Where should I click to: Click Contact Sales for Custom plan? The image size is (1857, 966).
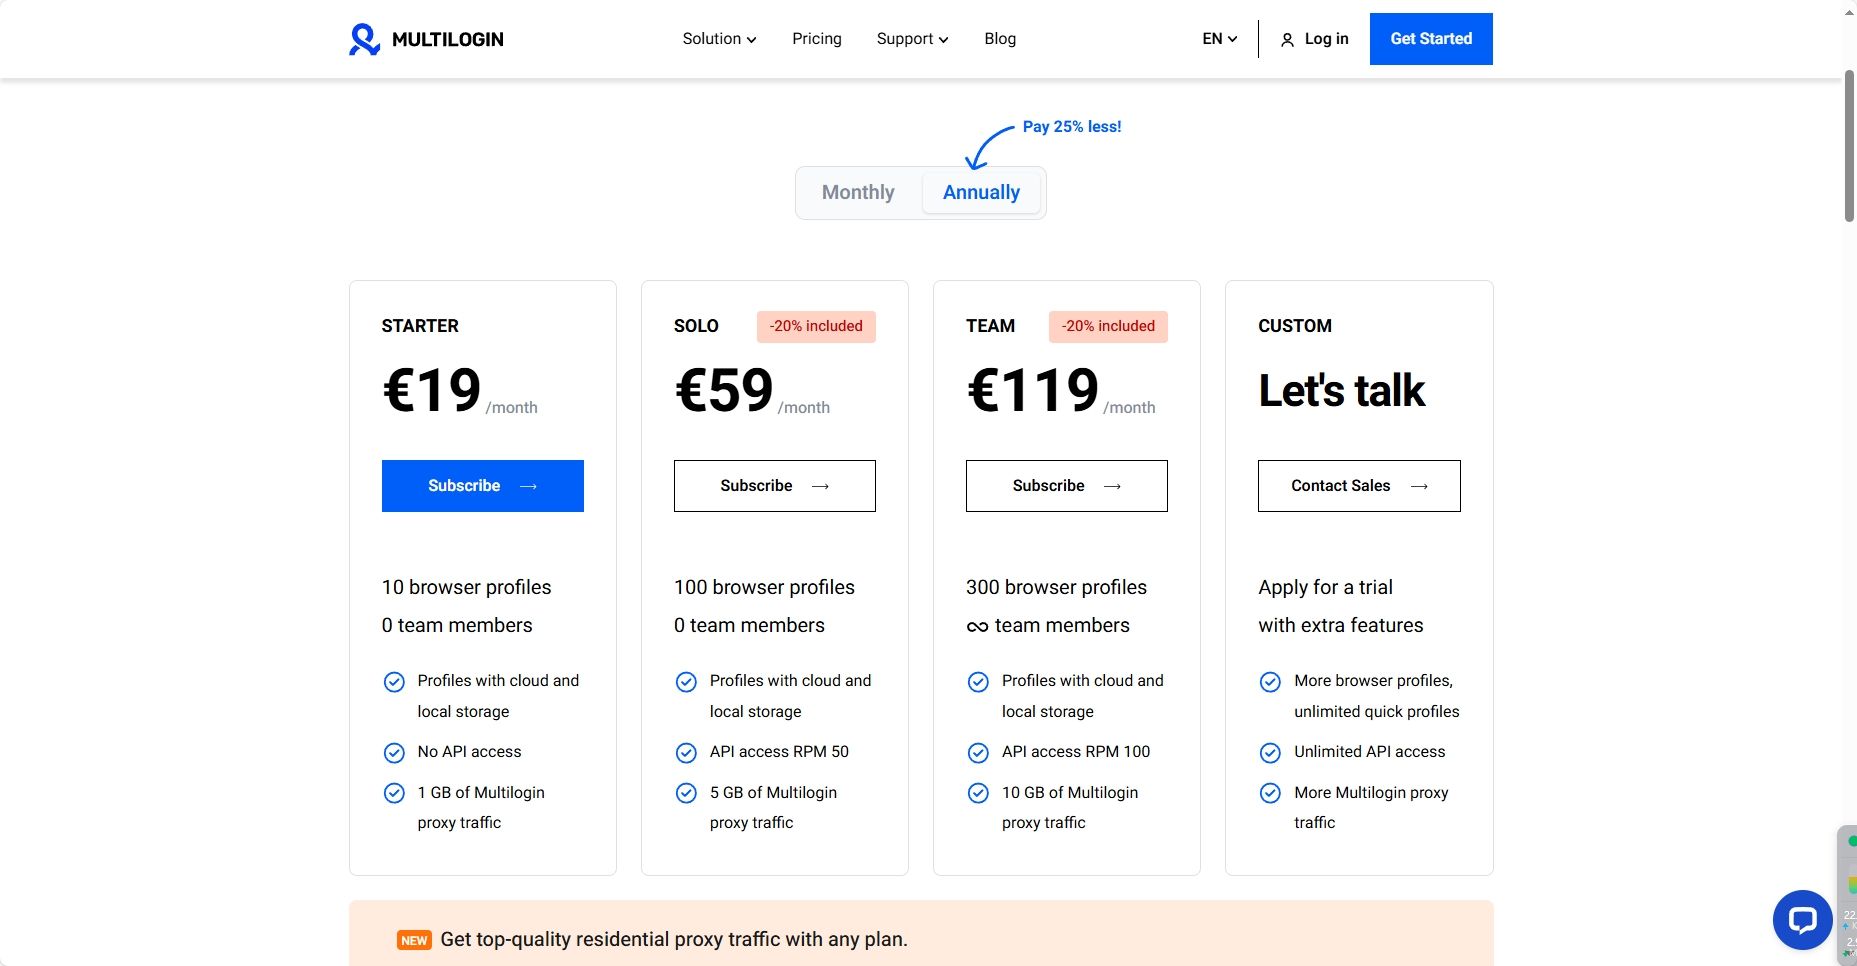1359,486
